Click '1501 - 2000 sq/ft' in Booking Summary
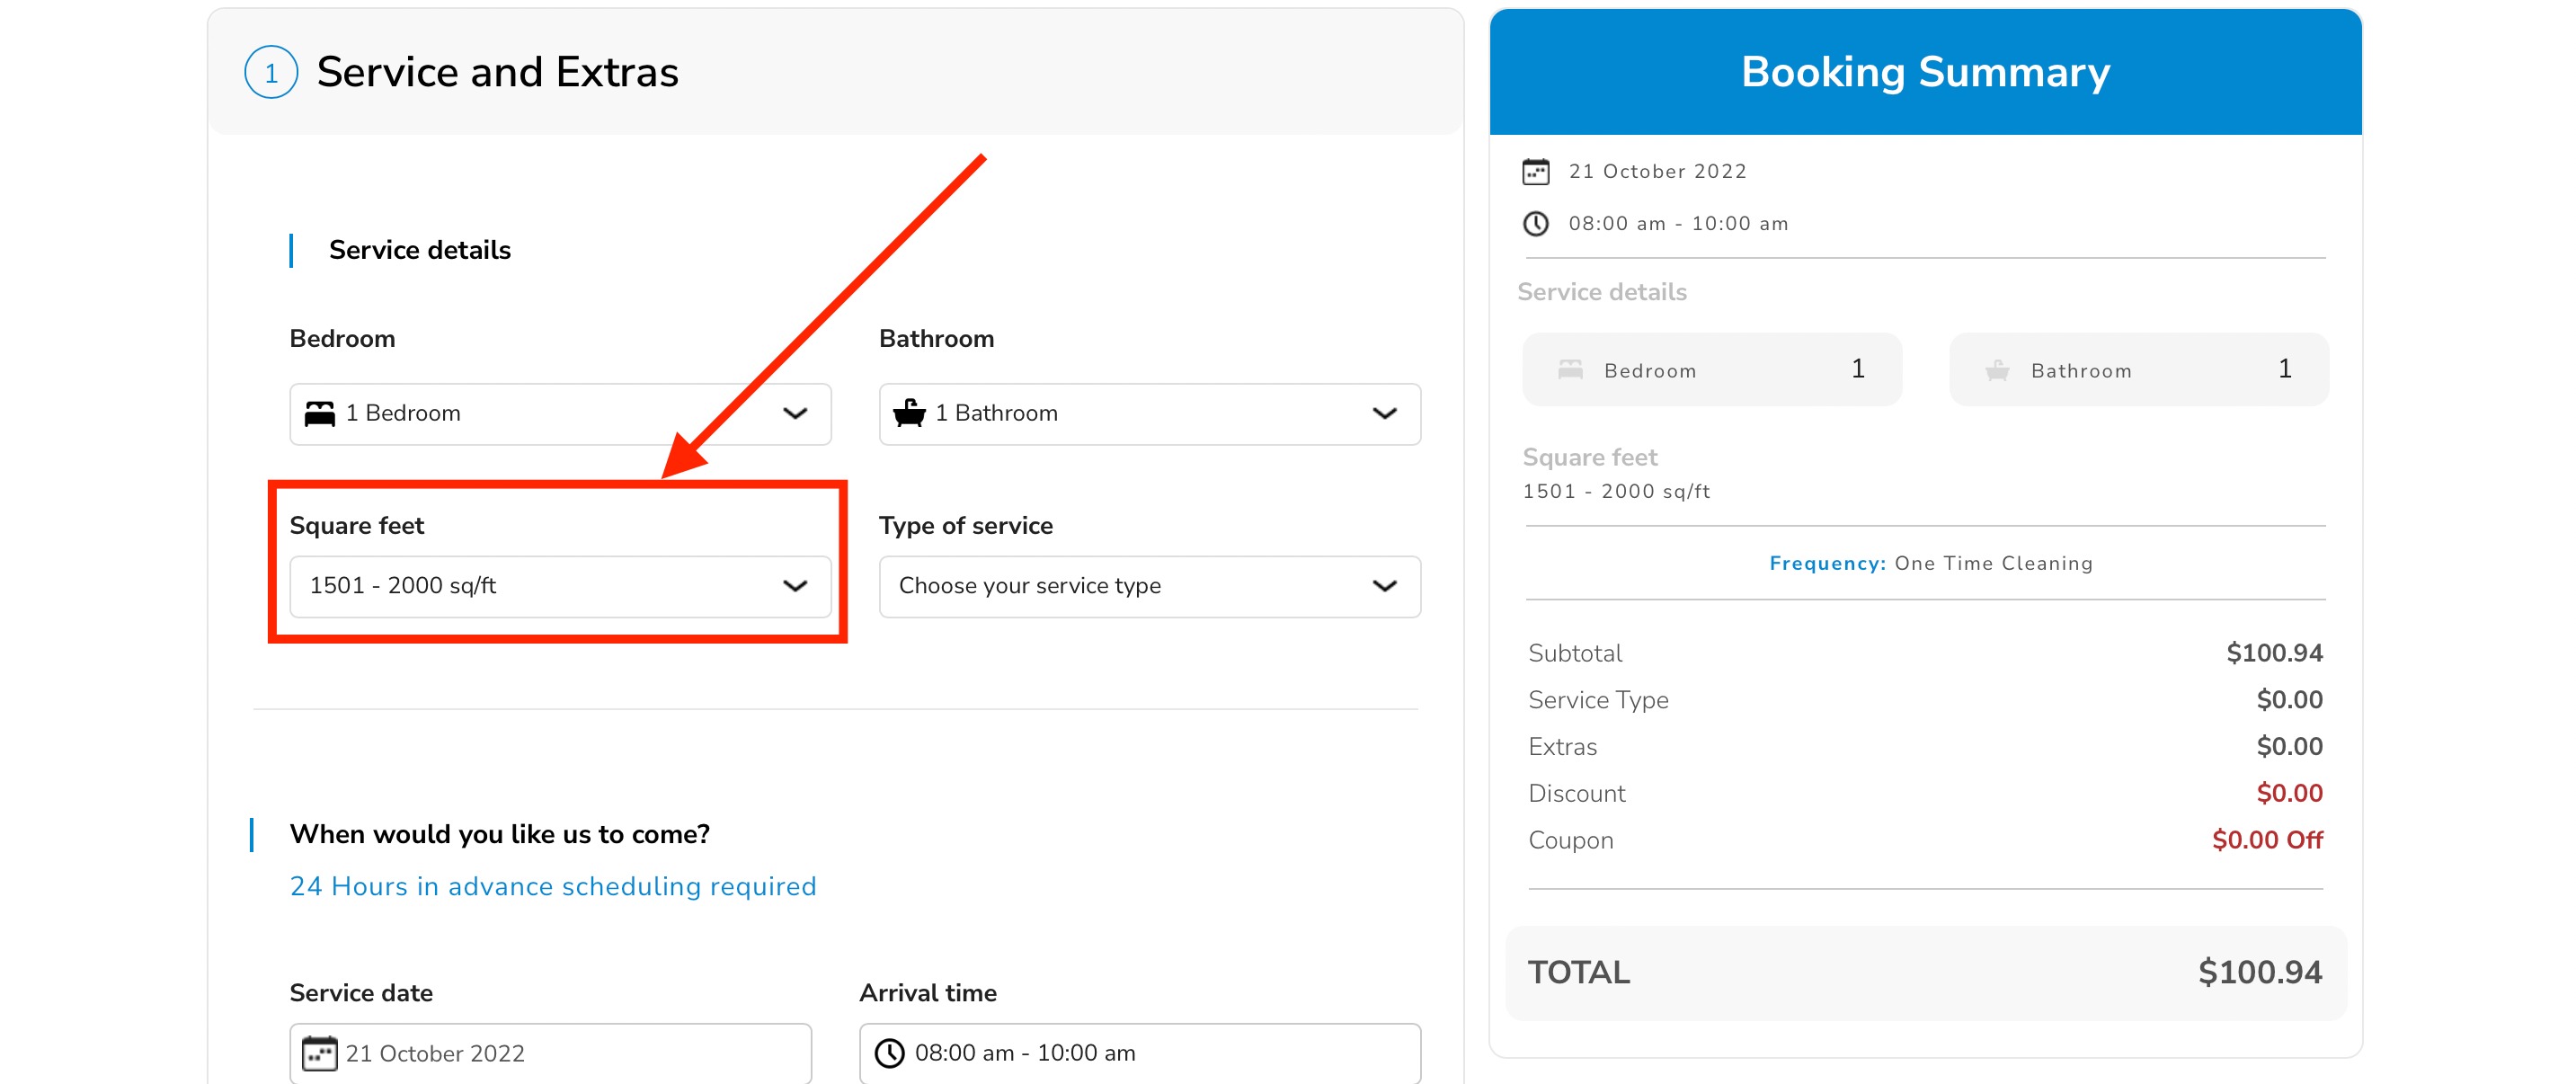Viewport: 2576px width, 1084px height. [x=1616, y=491]
